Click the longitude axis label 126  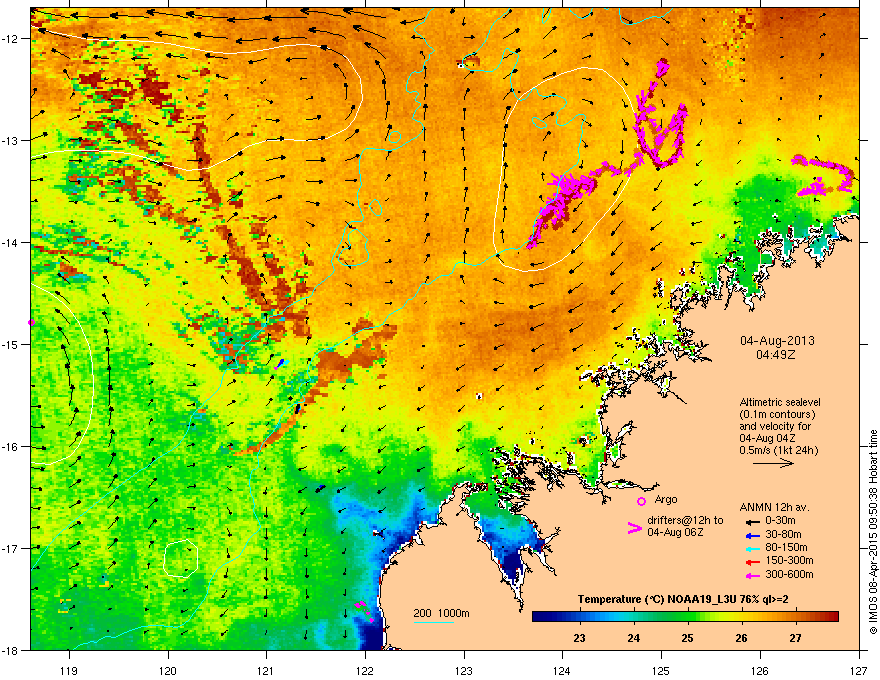(760, 670)
